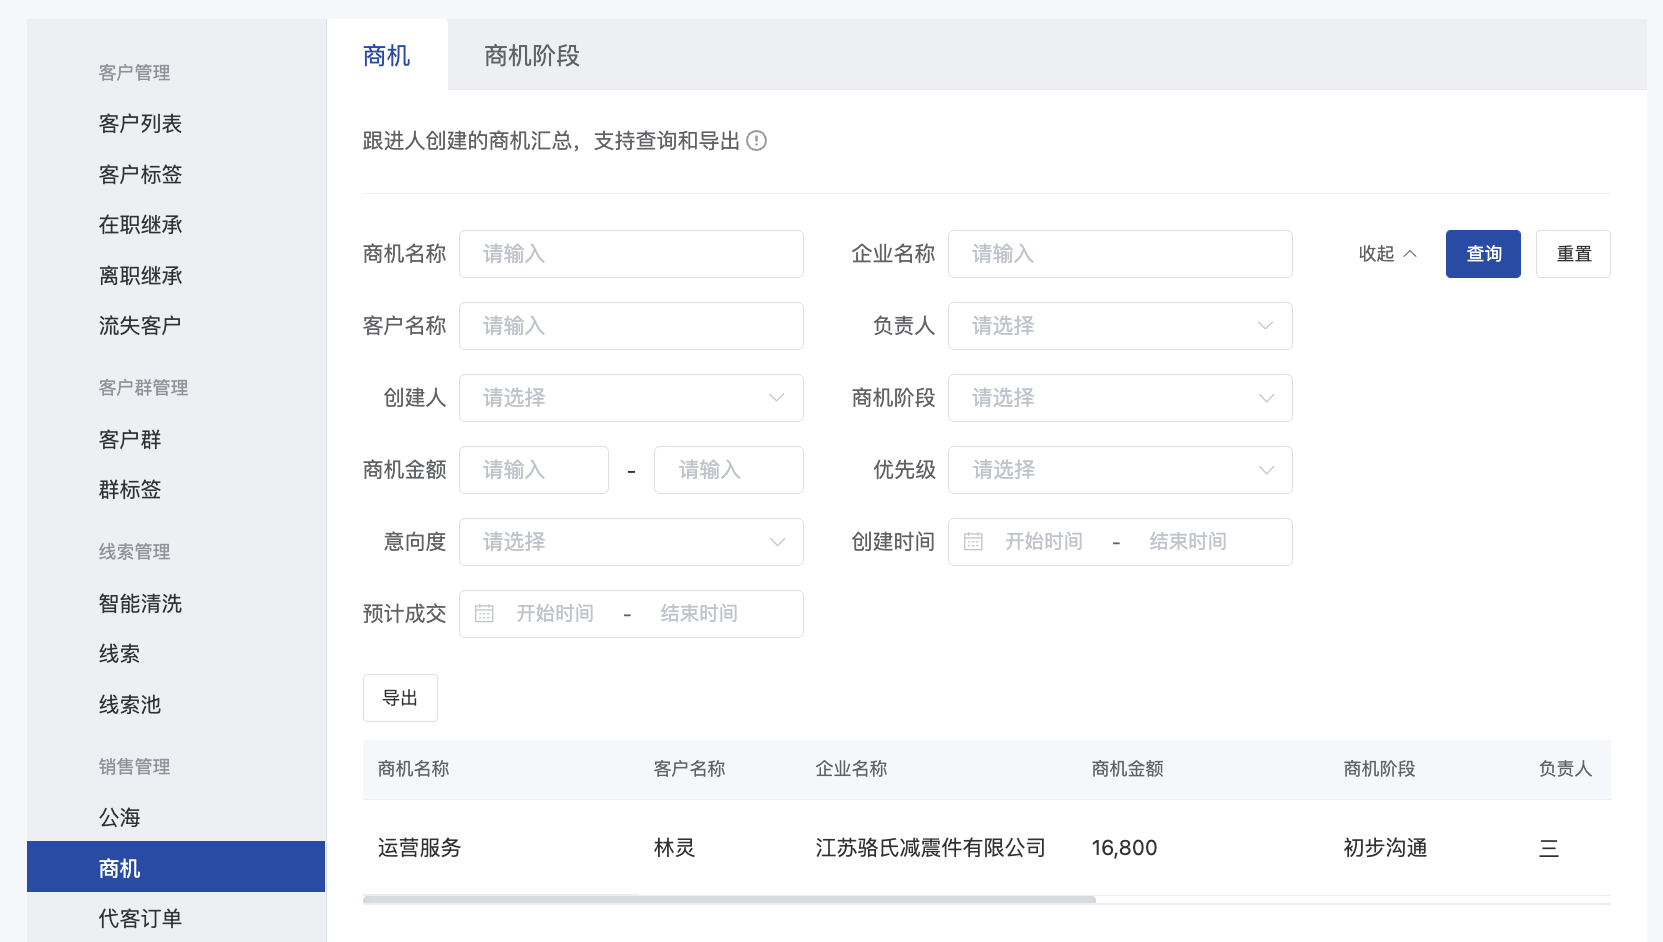Click the 初步沟通 stage cell

click(x=1385, y=848)
